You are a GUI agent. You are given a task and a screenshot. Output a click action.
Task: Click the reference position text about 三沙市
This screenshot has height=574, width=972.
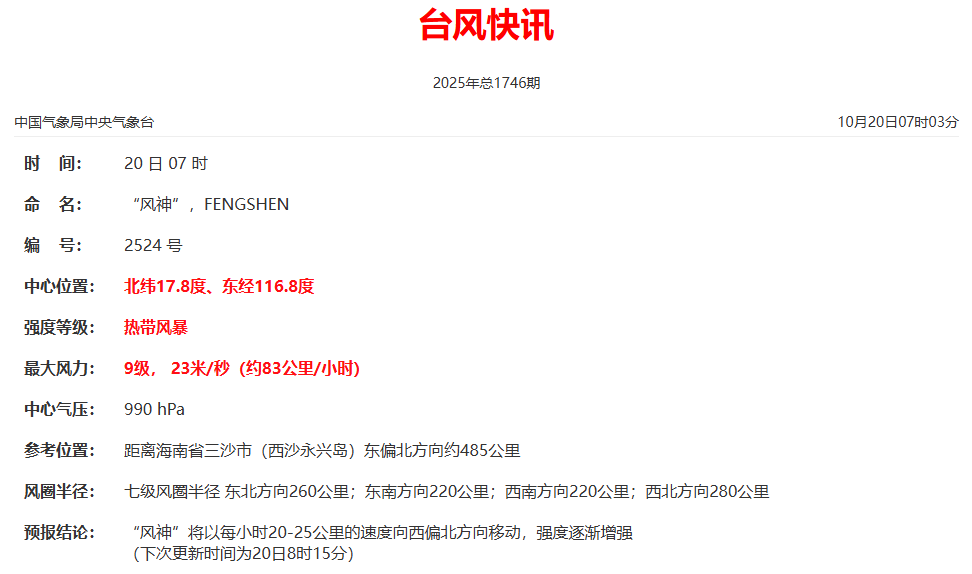pyautogui.click(x=322, y=451)
